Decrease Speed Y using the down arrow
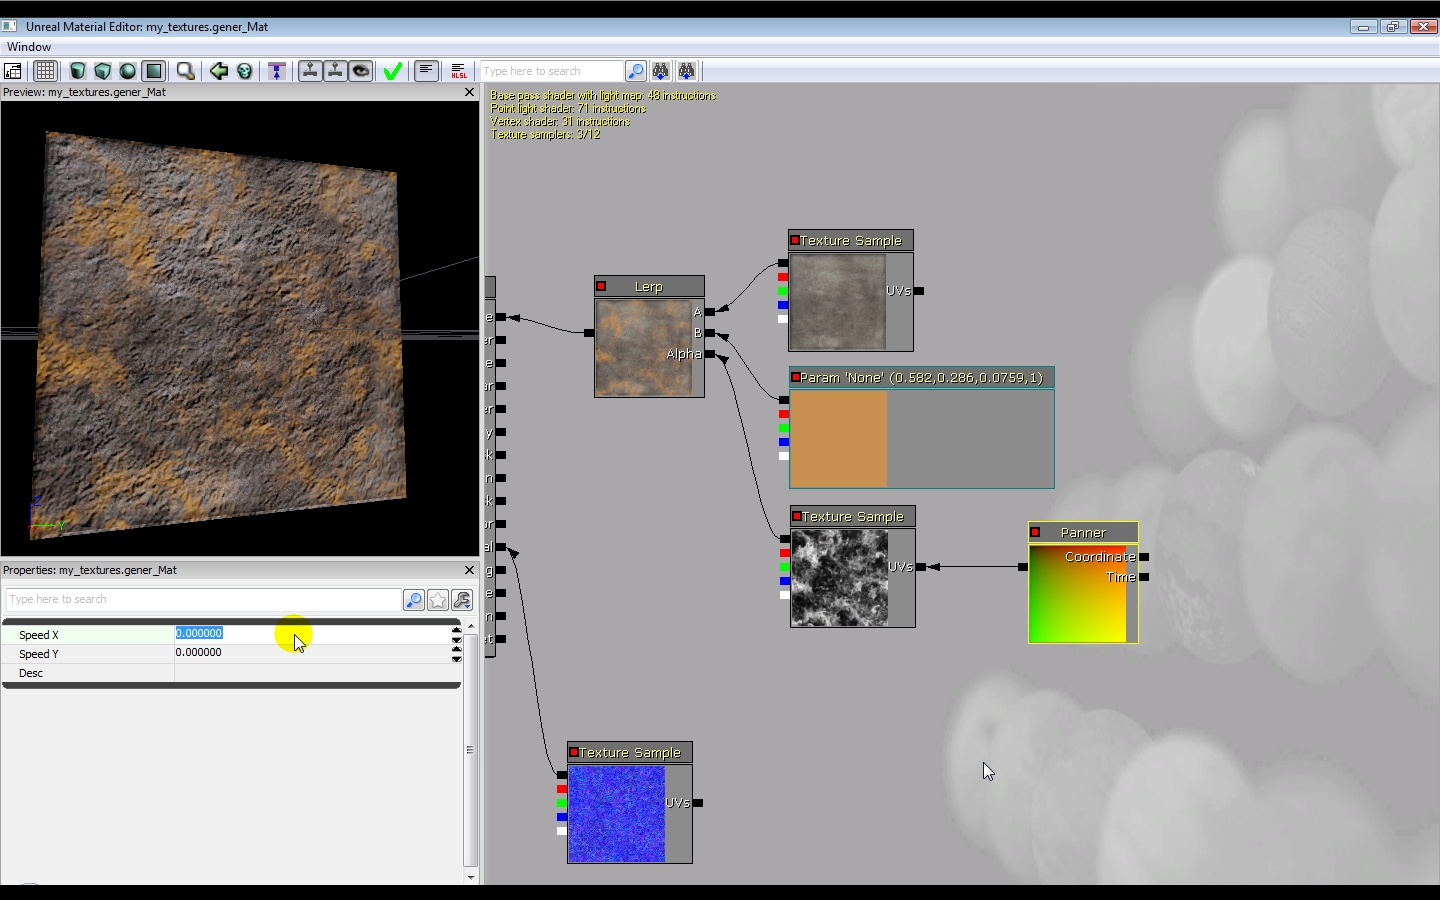 coord(457,659)
